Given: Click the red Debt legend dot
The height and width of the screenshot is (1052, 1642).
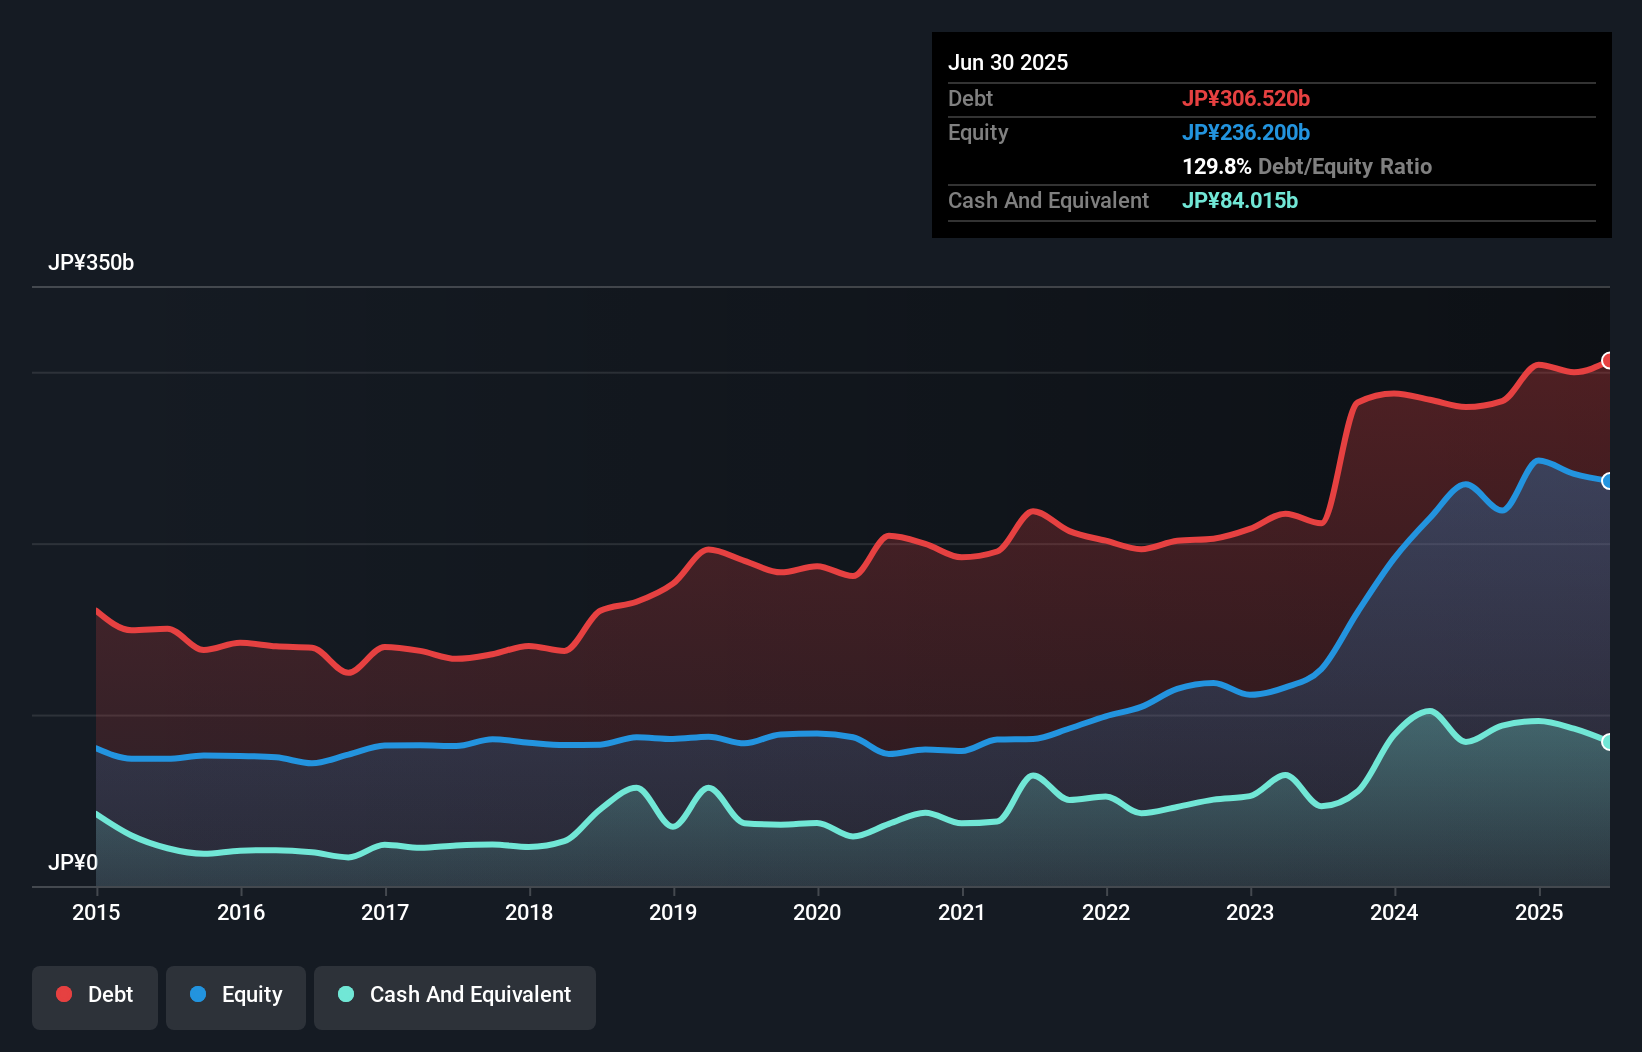Looking at the screenshot, I should (x=64, y=994).
